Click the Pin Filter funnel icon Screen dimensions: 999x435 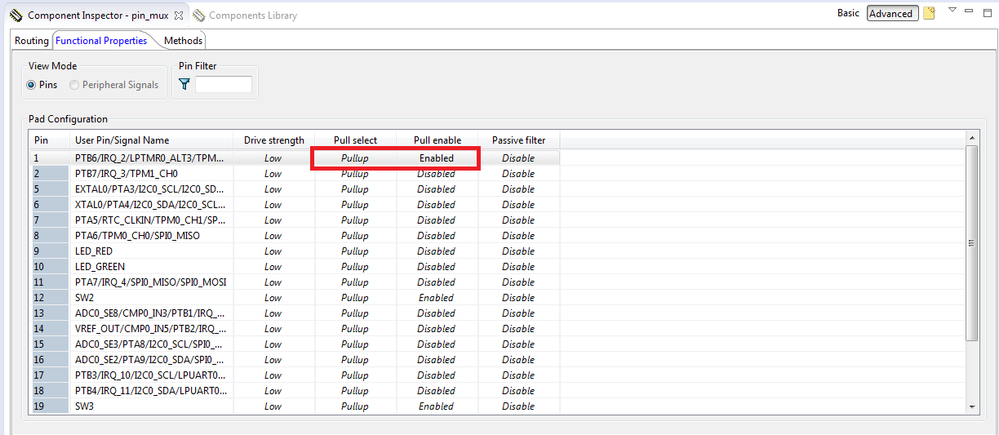coord(185,84)
